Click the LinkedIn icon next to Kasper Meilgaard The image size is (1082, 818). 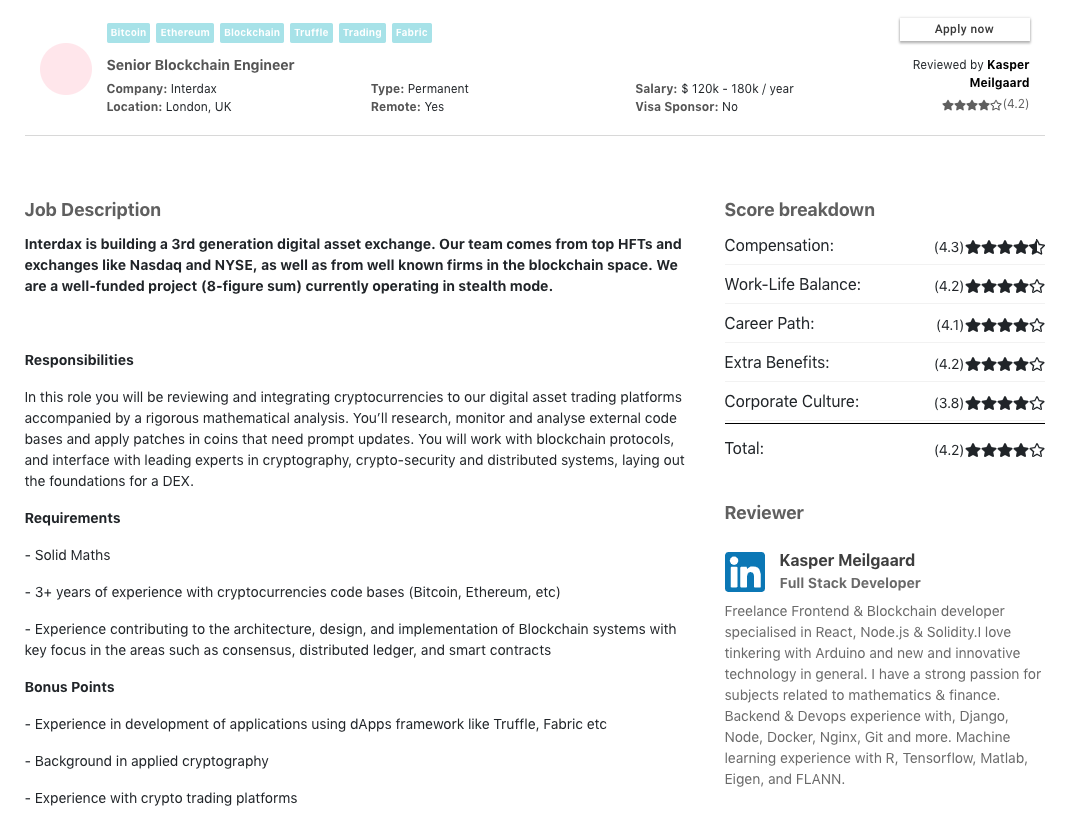744,572
